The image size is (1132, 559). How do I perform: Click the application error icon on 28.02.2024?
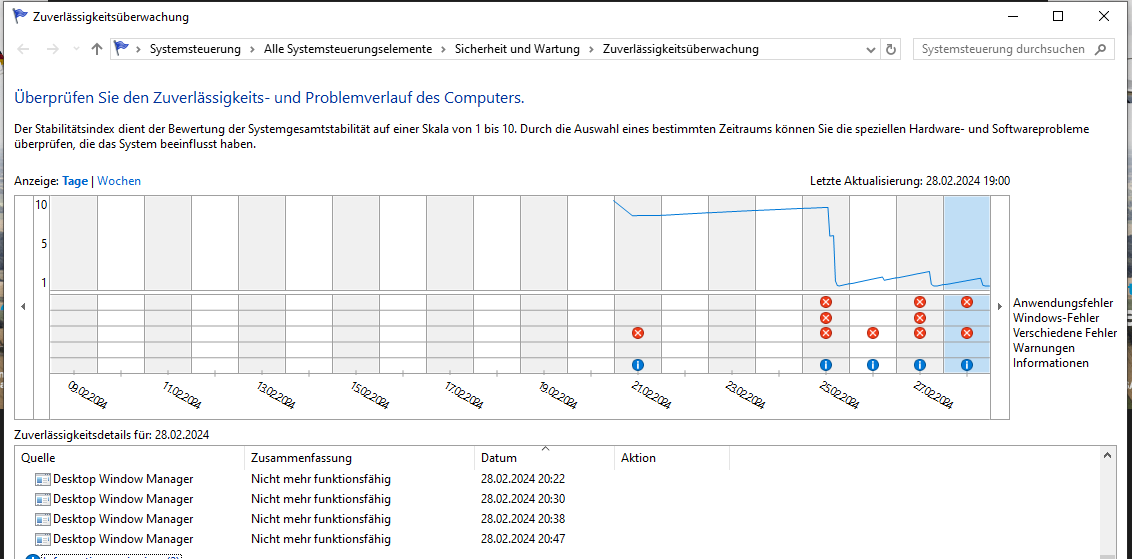[x=967, y=302]
